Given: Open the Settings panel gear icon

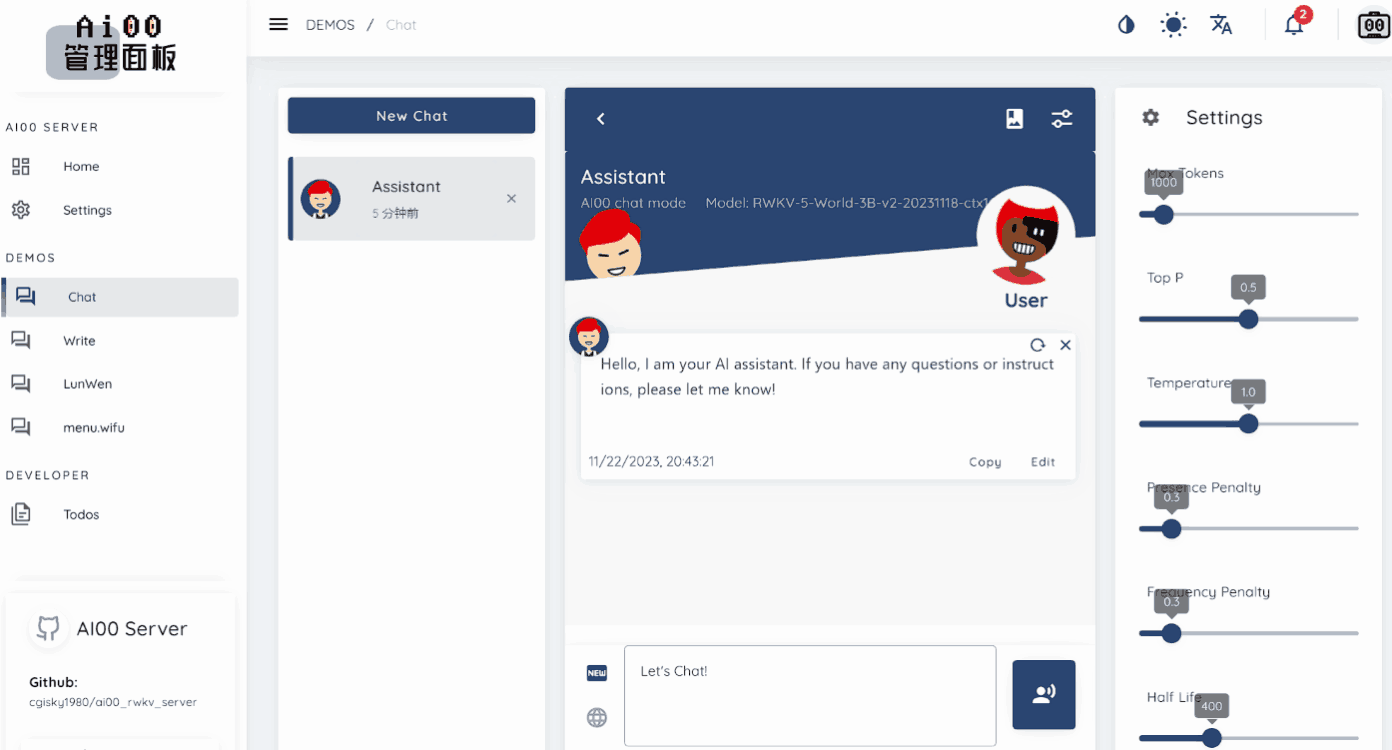Looking at the screenshot, I should 1150,117.
